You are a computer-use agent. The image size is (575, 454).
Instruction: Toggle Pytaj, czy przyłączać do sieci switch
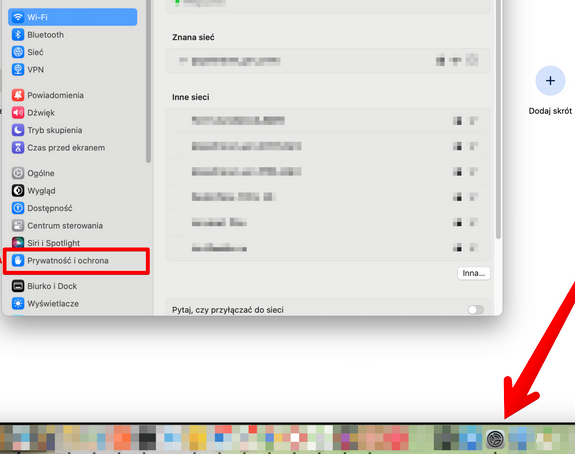point(476,310)
